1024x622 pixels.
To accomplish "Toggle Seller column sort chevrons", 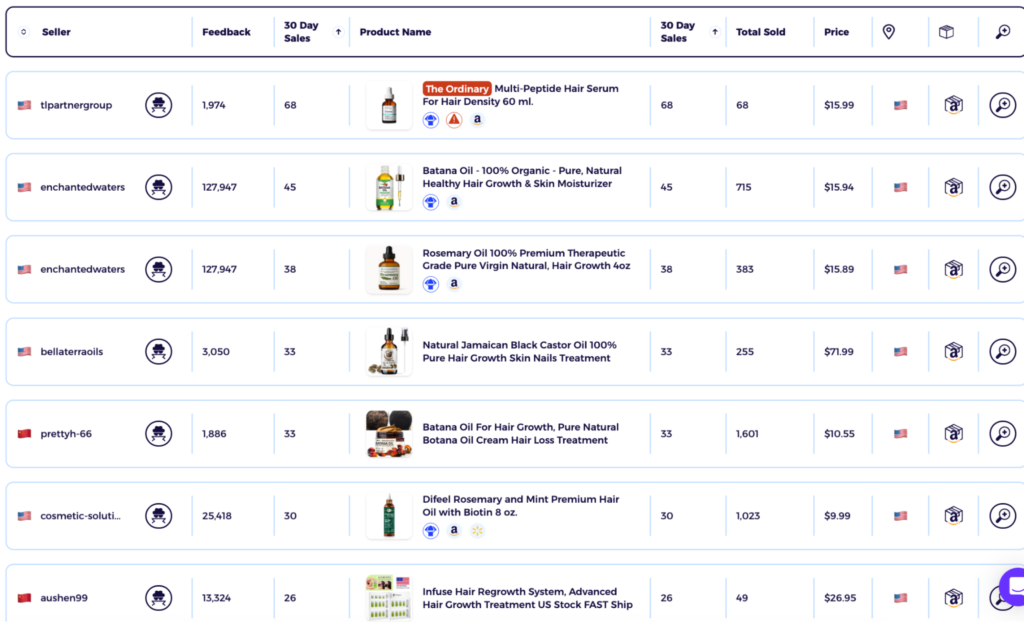I will pos(24,32).
